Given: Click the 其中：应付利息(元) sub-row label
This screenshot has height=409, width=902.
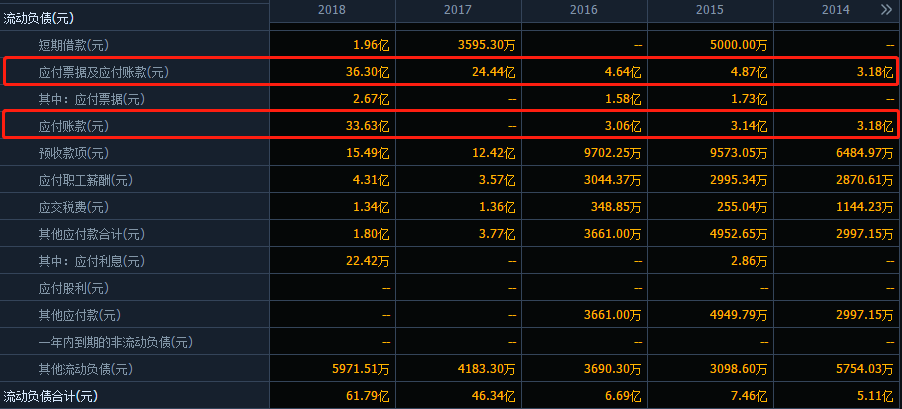Looking at the screenshot, I should [x=91, y=261].
